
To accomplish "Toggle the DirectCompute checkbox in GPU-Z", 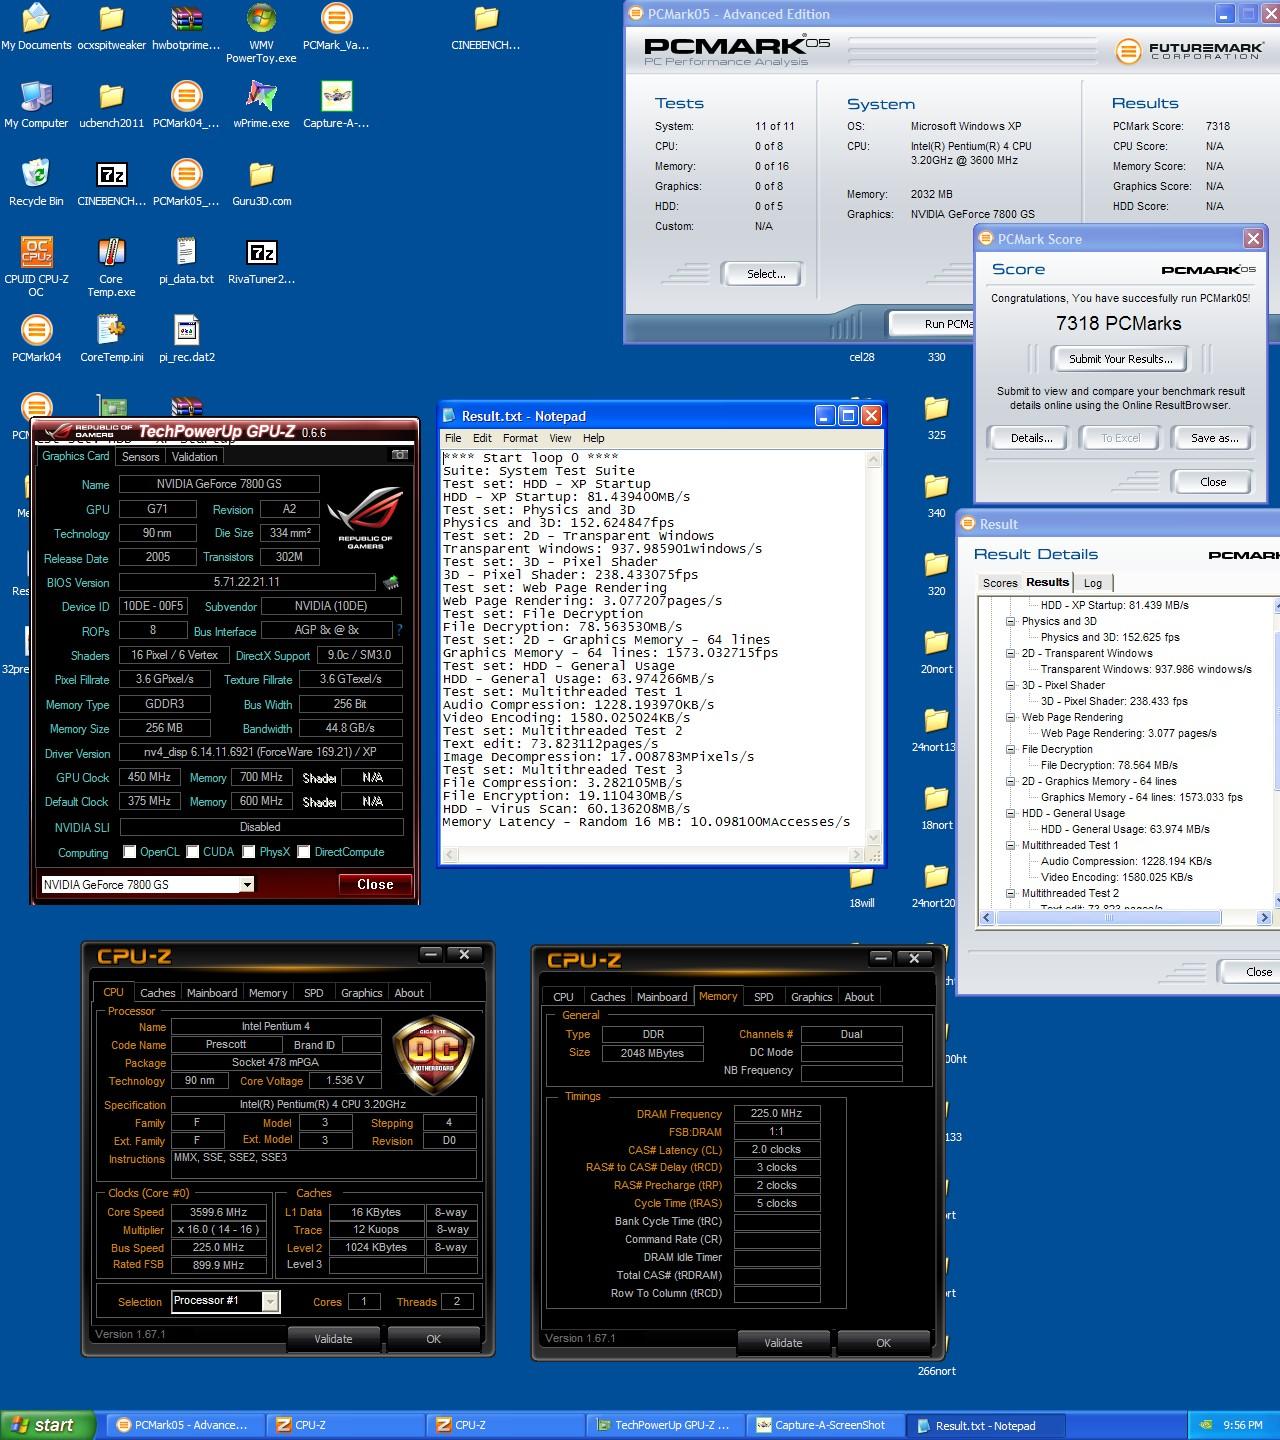I will (x=304, y=852).
